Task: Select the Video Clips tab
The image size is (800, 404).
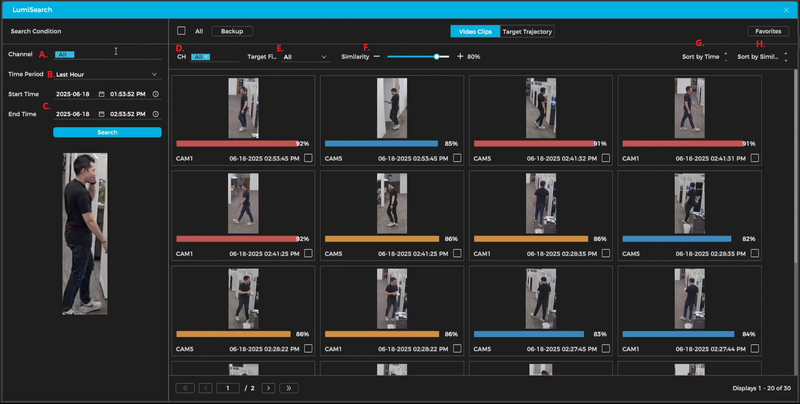Action: click(473, 31)
